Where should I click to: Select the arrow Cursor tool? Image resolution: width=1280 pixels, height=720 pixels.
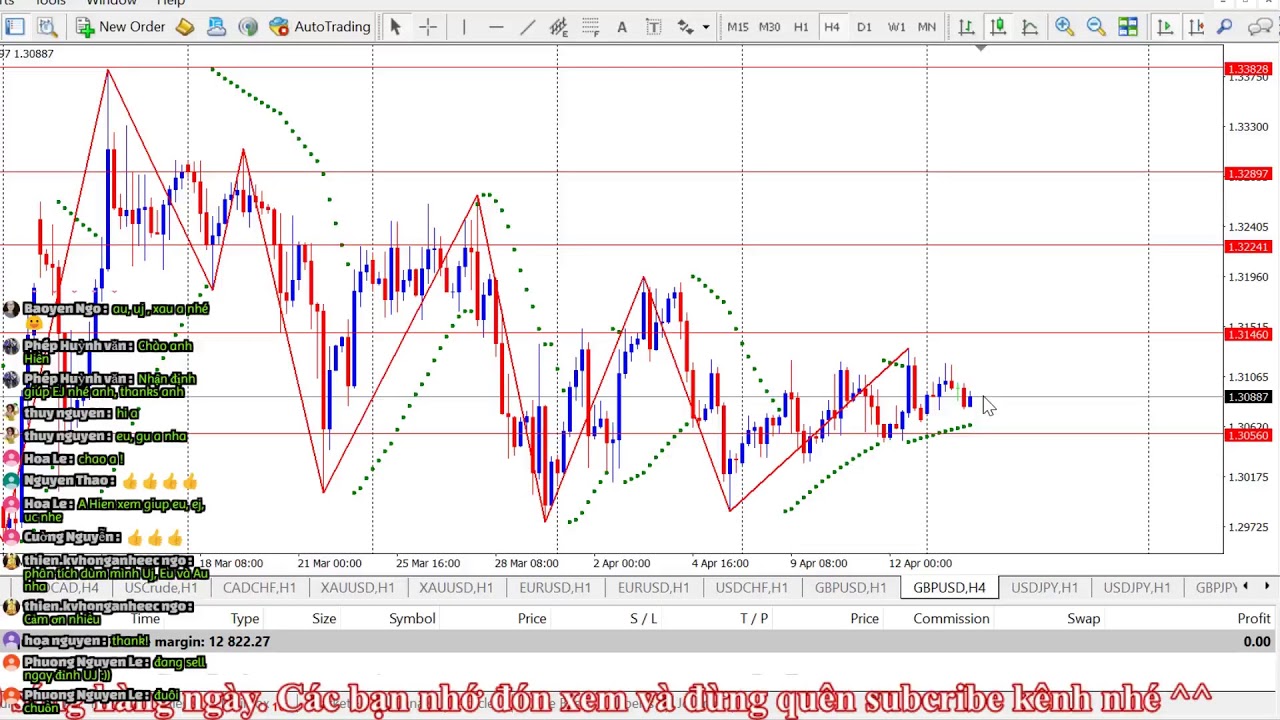pos(396,27)
